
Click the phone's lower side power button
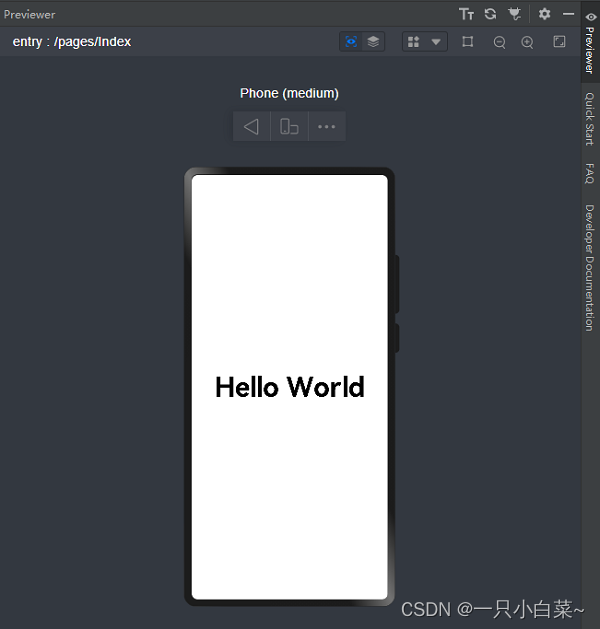[396, 339]
